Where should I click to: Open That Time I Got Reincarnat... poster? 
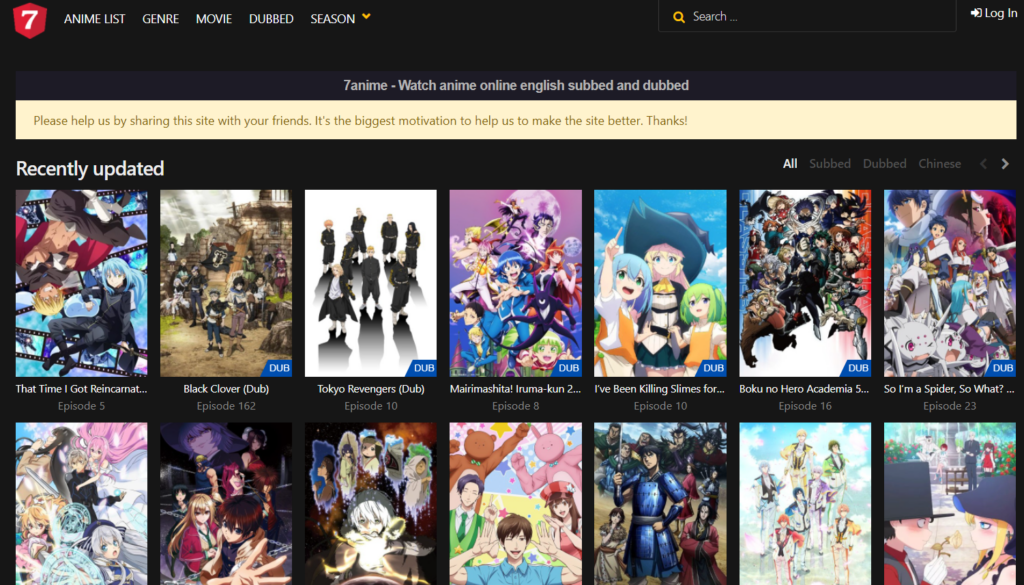coord(82,283)
